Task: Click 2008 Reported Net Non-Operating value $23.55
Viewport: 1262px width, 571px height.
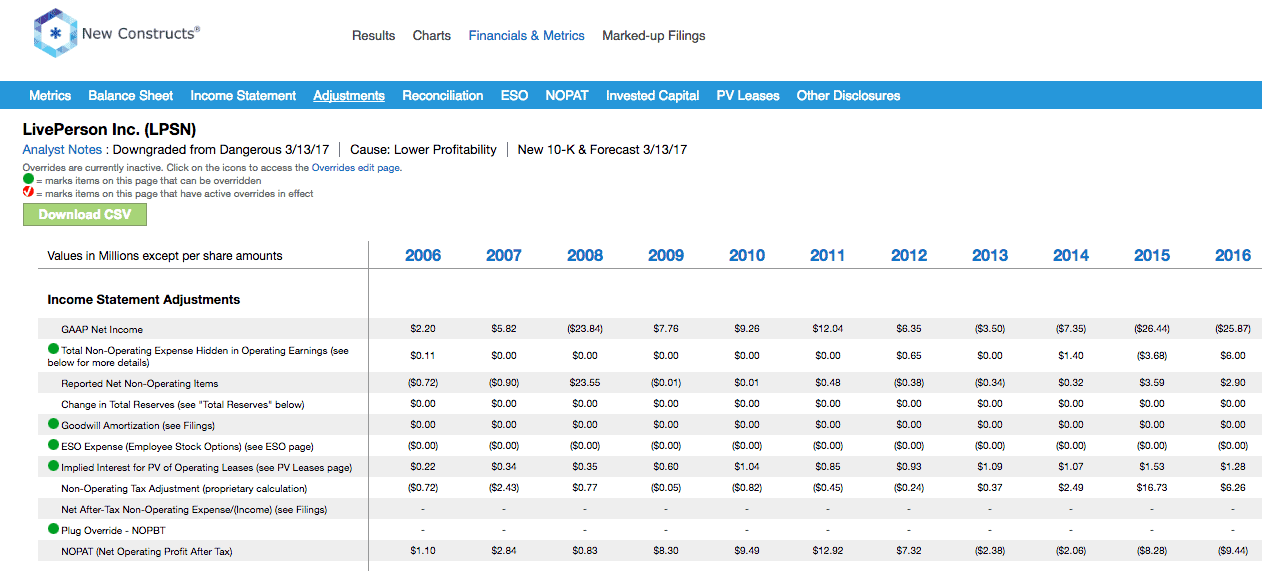Action: click(x=585, y=384)
